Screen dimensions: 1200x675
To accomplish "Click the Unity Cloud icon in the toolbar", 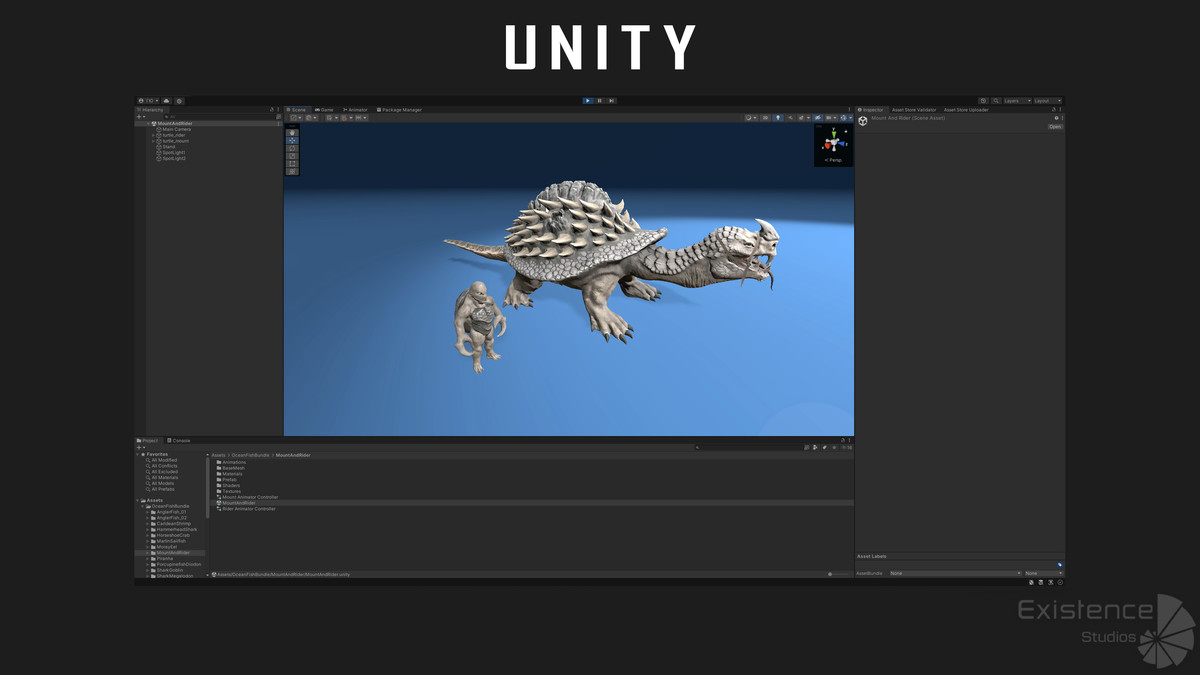I will (x=166, y=100).
